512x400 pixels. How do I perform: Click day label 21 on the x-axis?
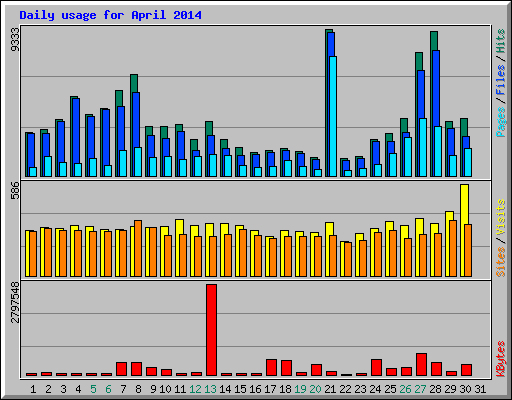point(330,389)
